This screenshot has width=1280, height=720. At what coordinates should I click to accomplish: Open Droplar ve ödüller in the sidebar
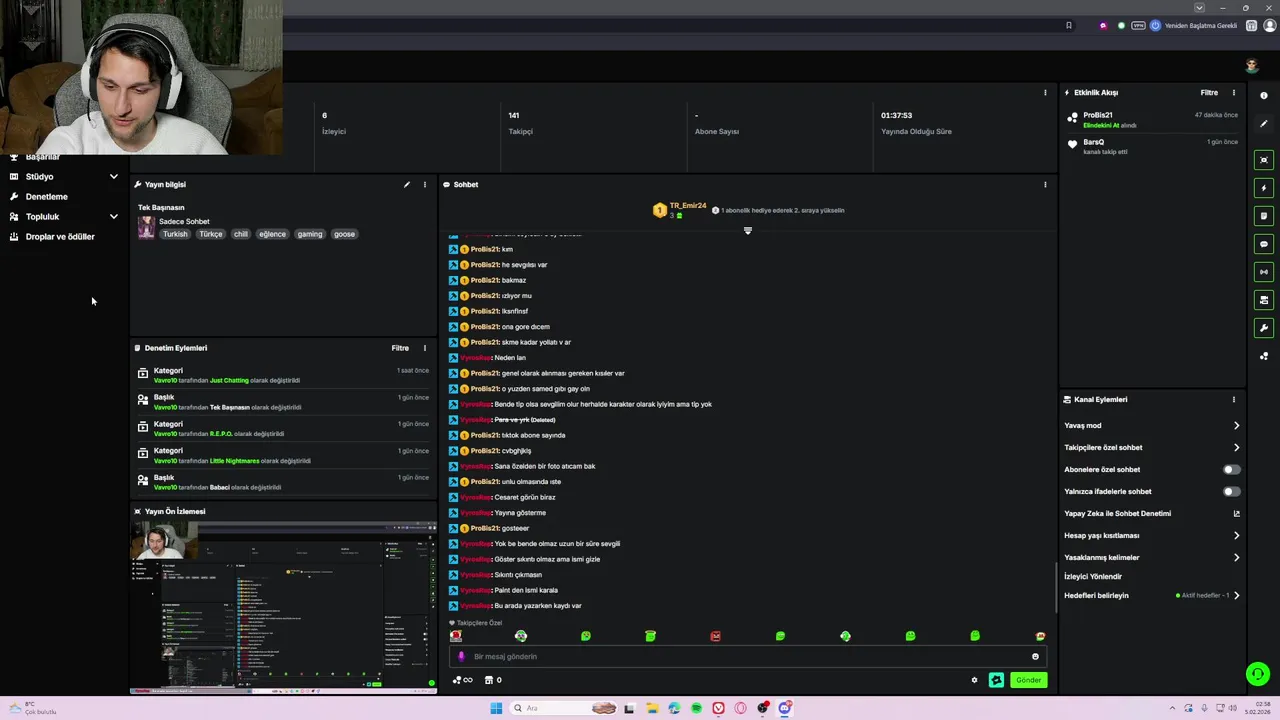(60, 237)
